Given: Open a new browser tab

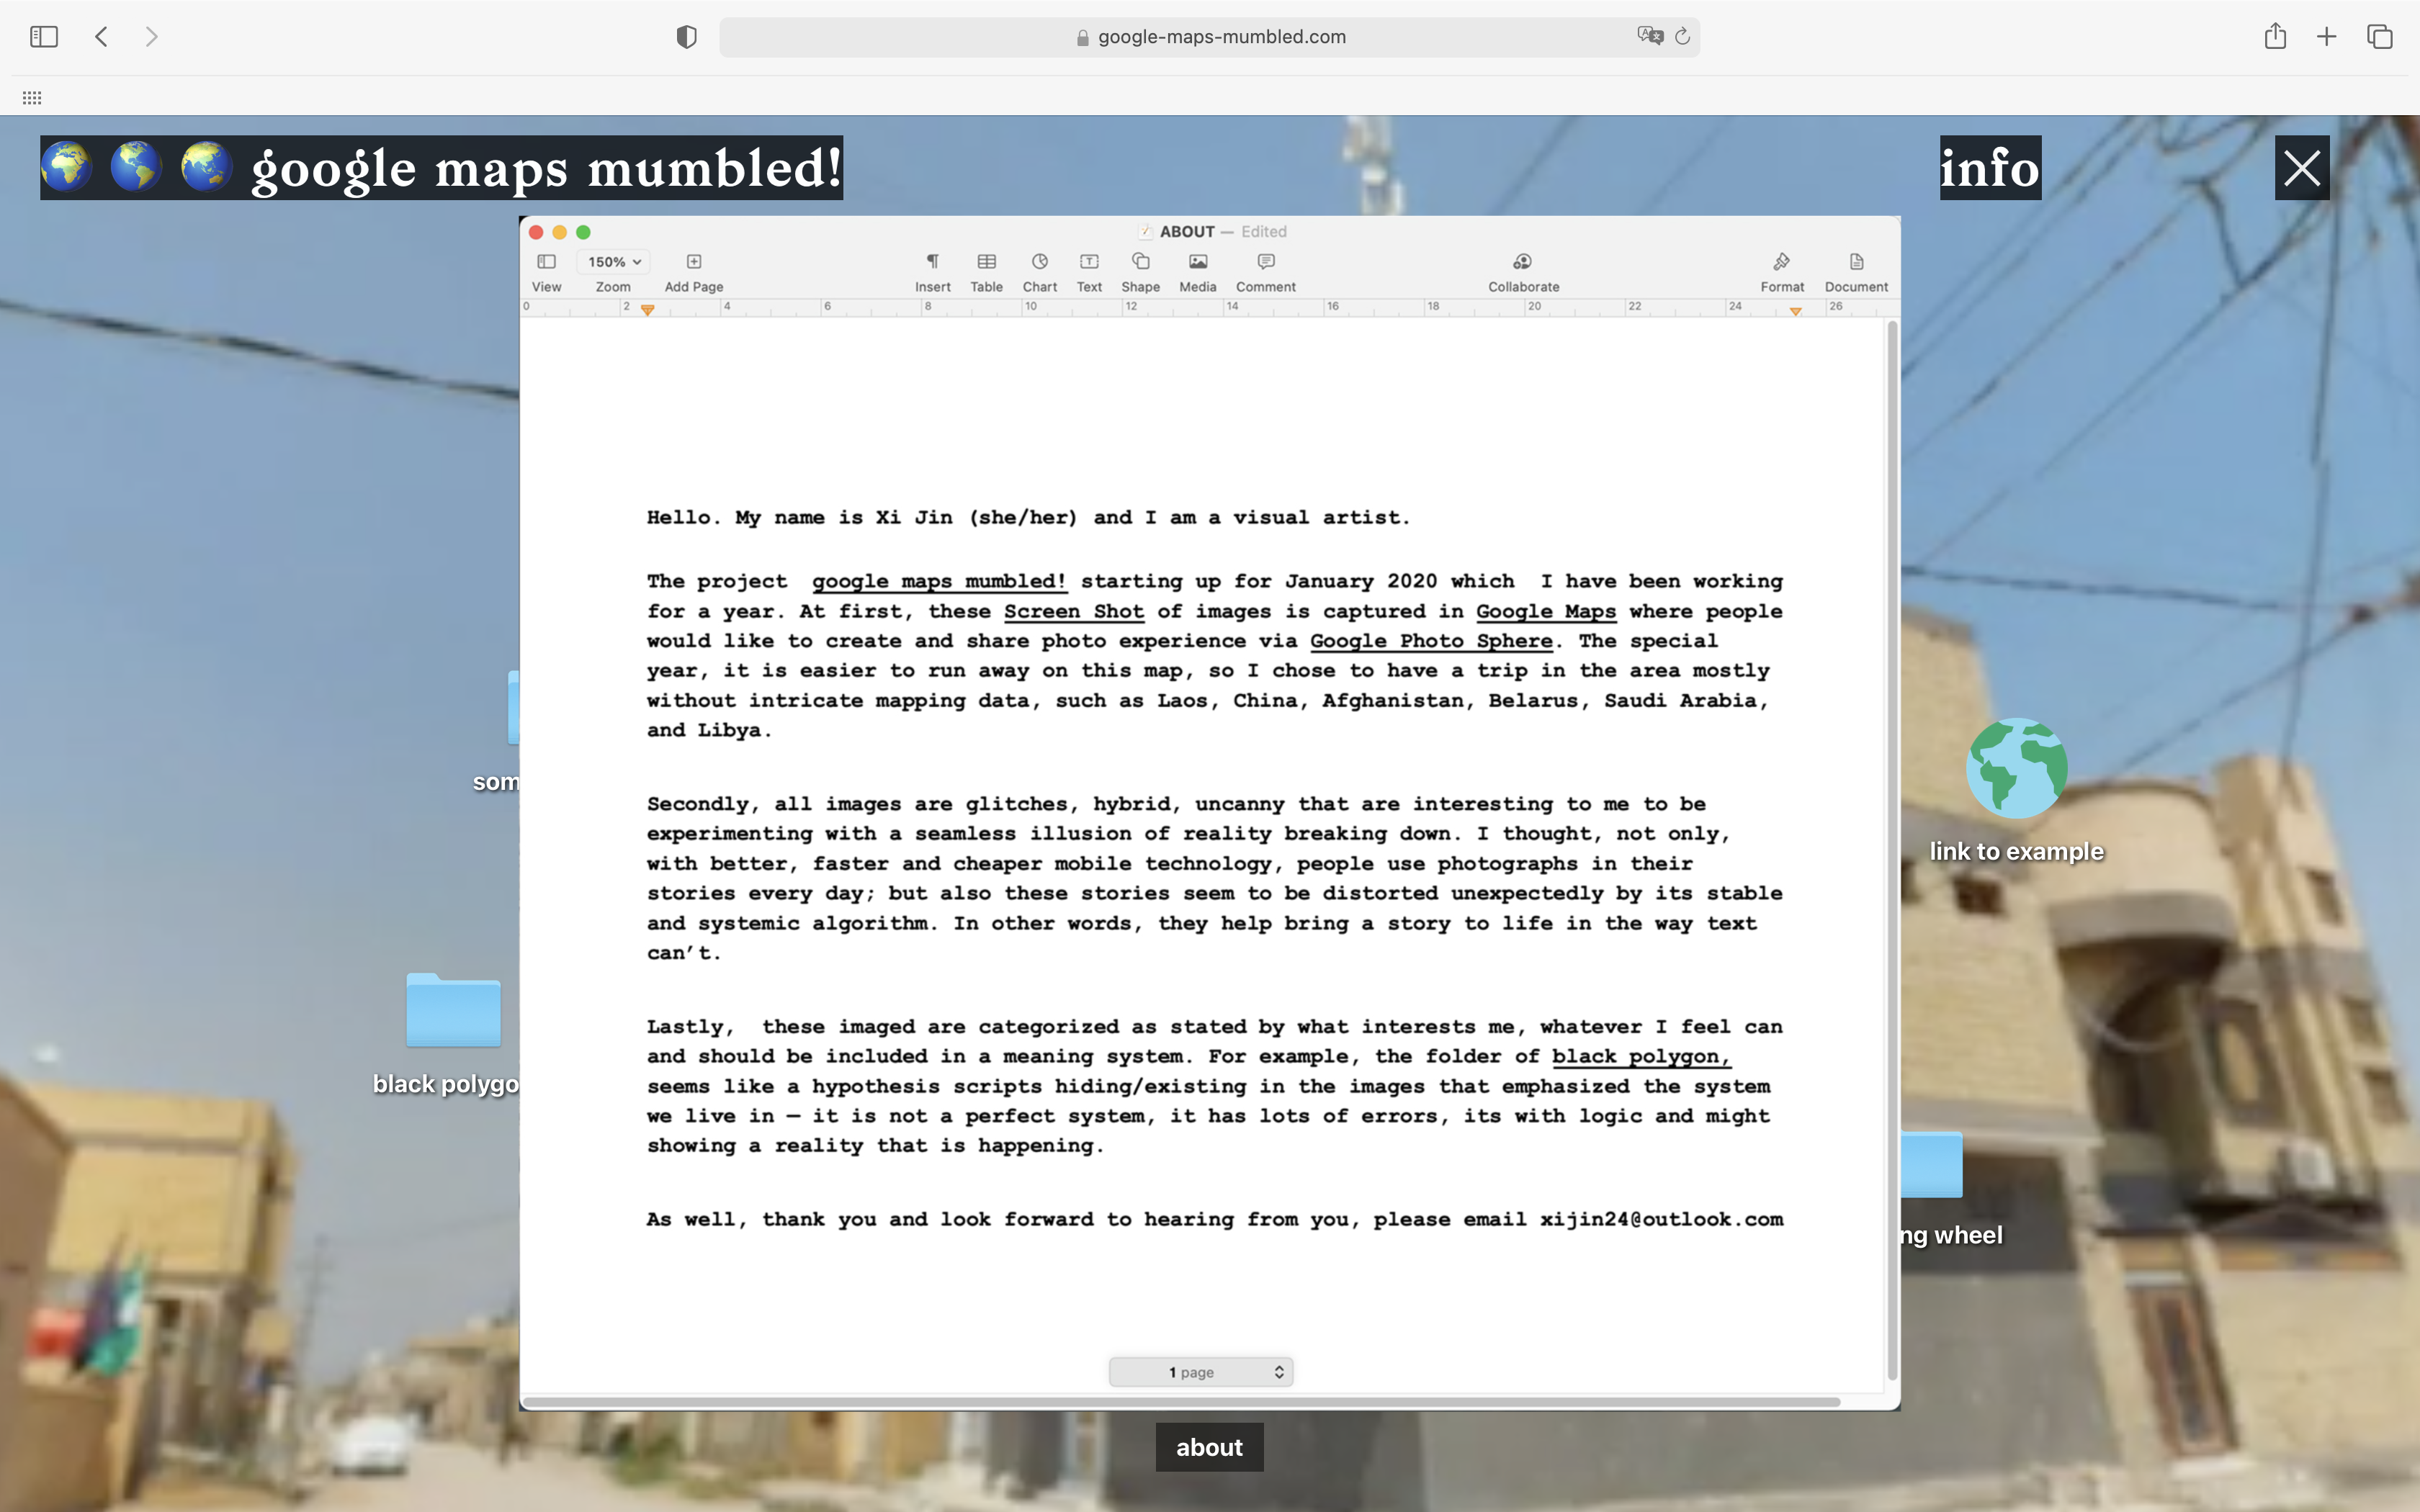Looking at the screenshot, I should click(x=2326, y=37).
